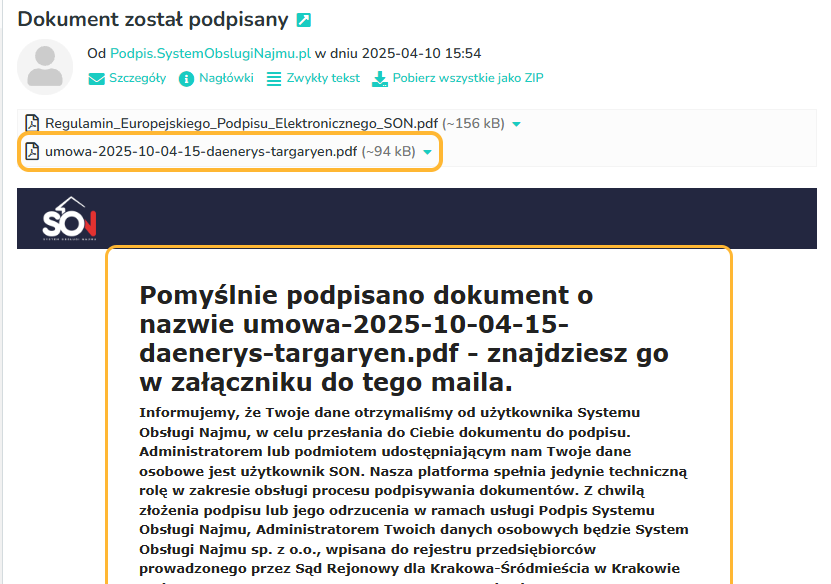The image size is (831, 584).
Task: Click the Szczegóły envelope icon
Action: [96, 79]
